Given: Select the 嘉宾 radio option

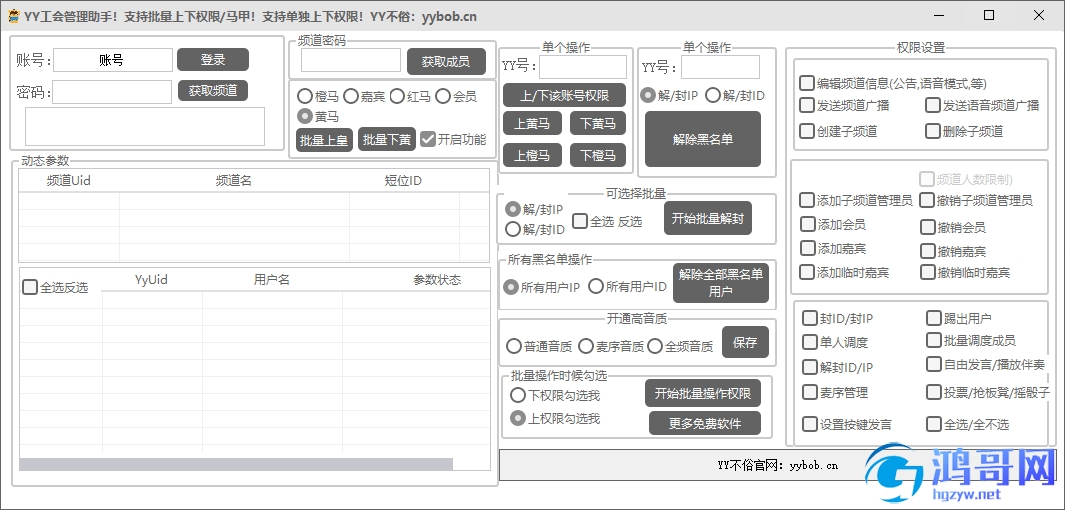Looking at the screenshot, I should (x=350, y=96).
